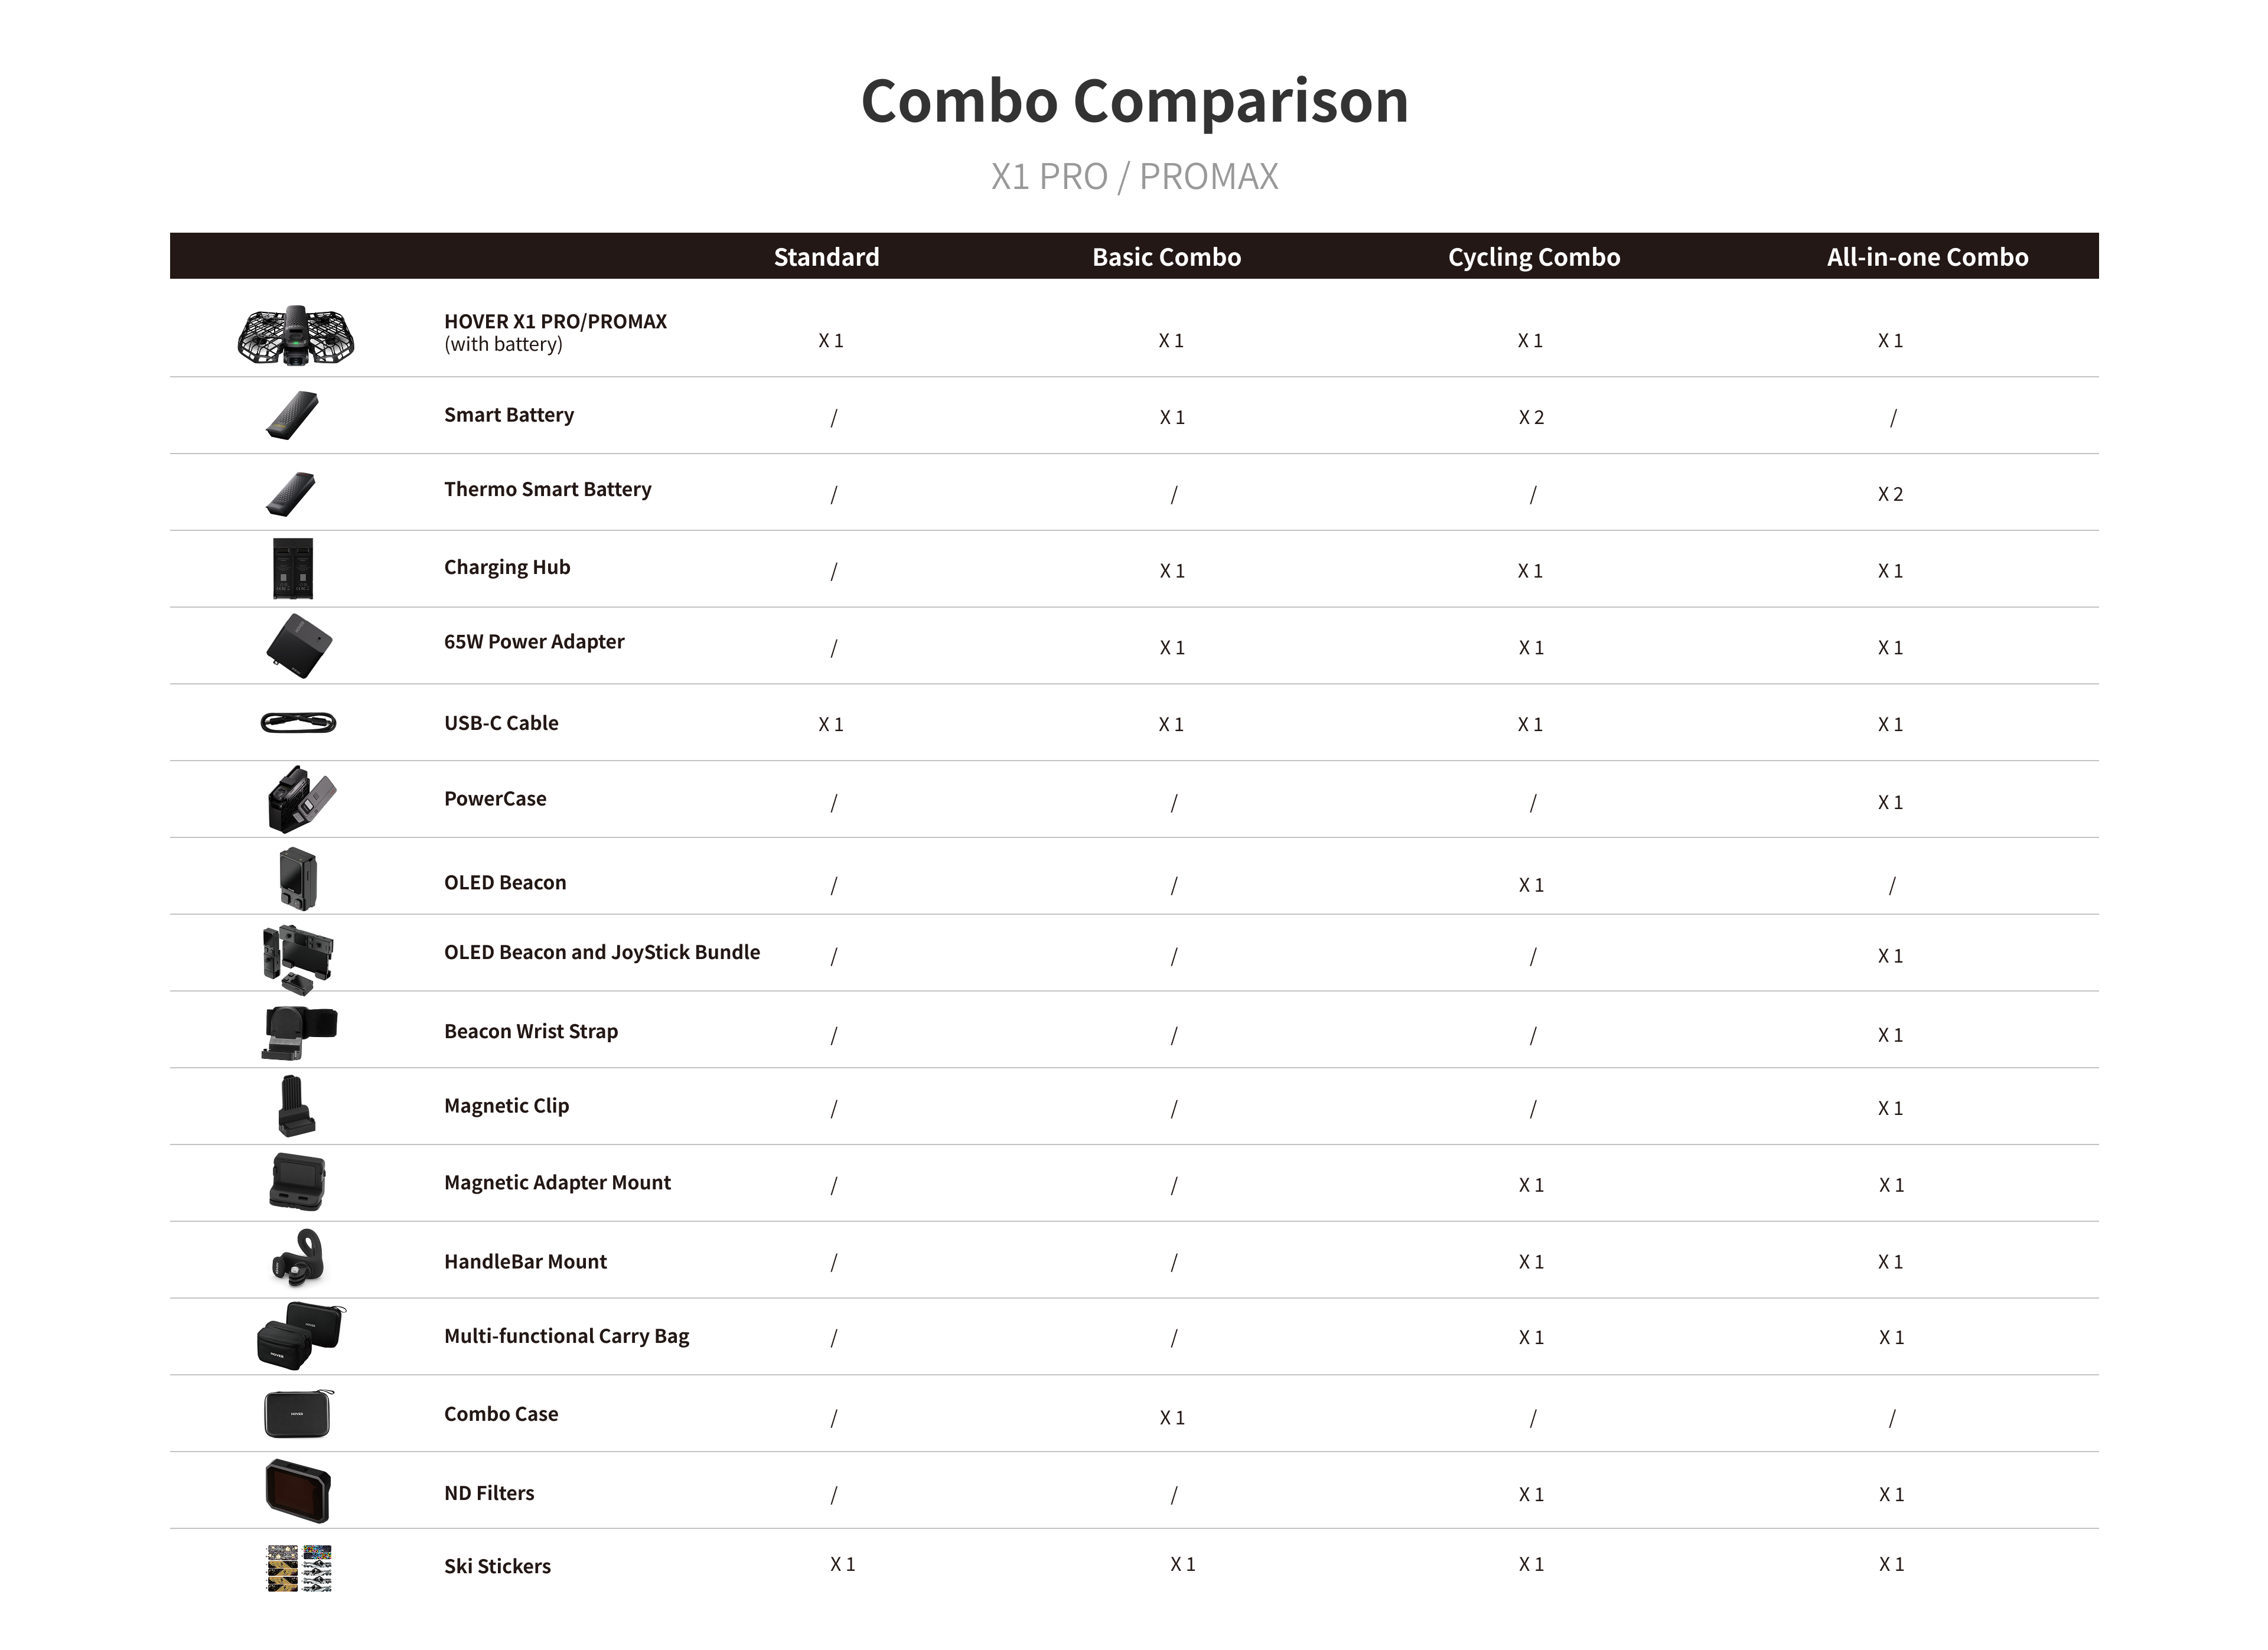This screenshot has width=2268, height=1650.
Task: Select the ND Filters icon
Action: click(298, 1491)
